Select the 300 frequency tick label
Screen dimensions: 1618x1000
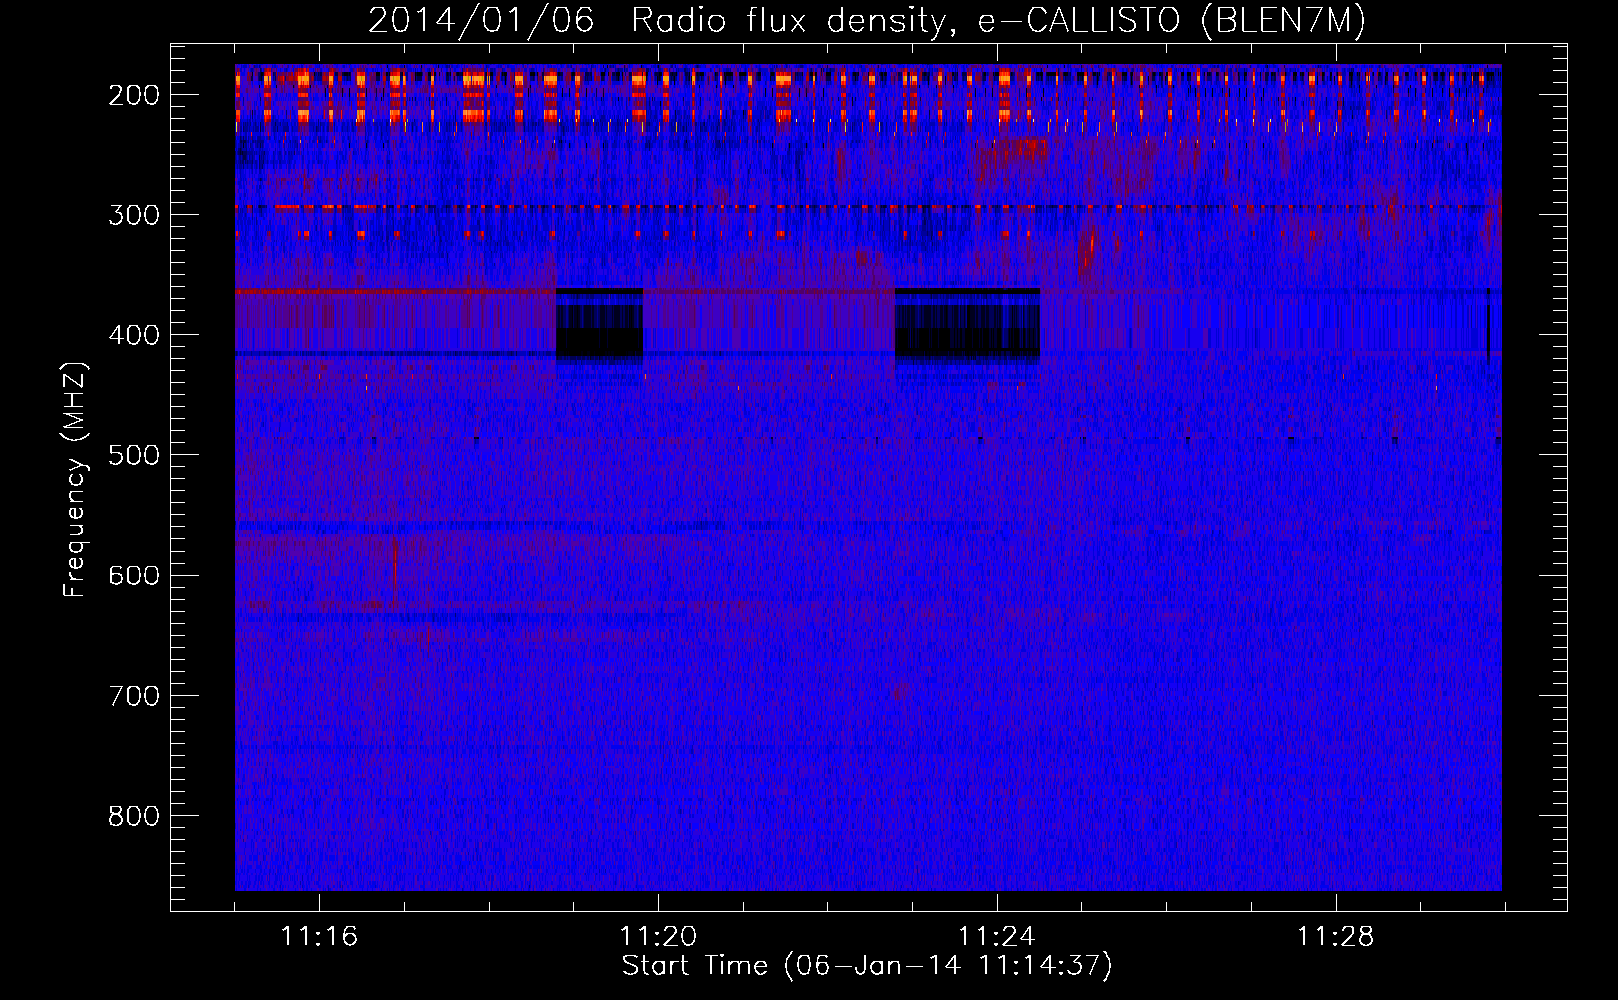(134, 215)
